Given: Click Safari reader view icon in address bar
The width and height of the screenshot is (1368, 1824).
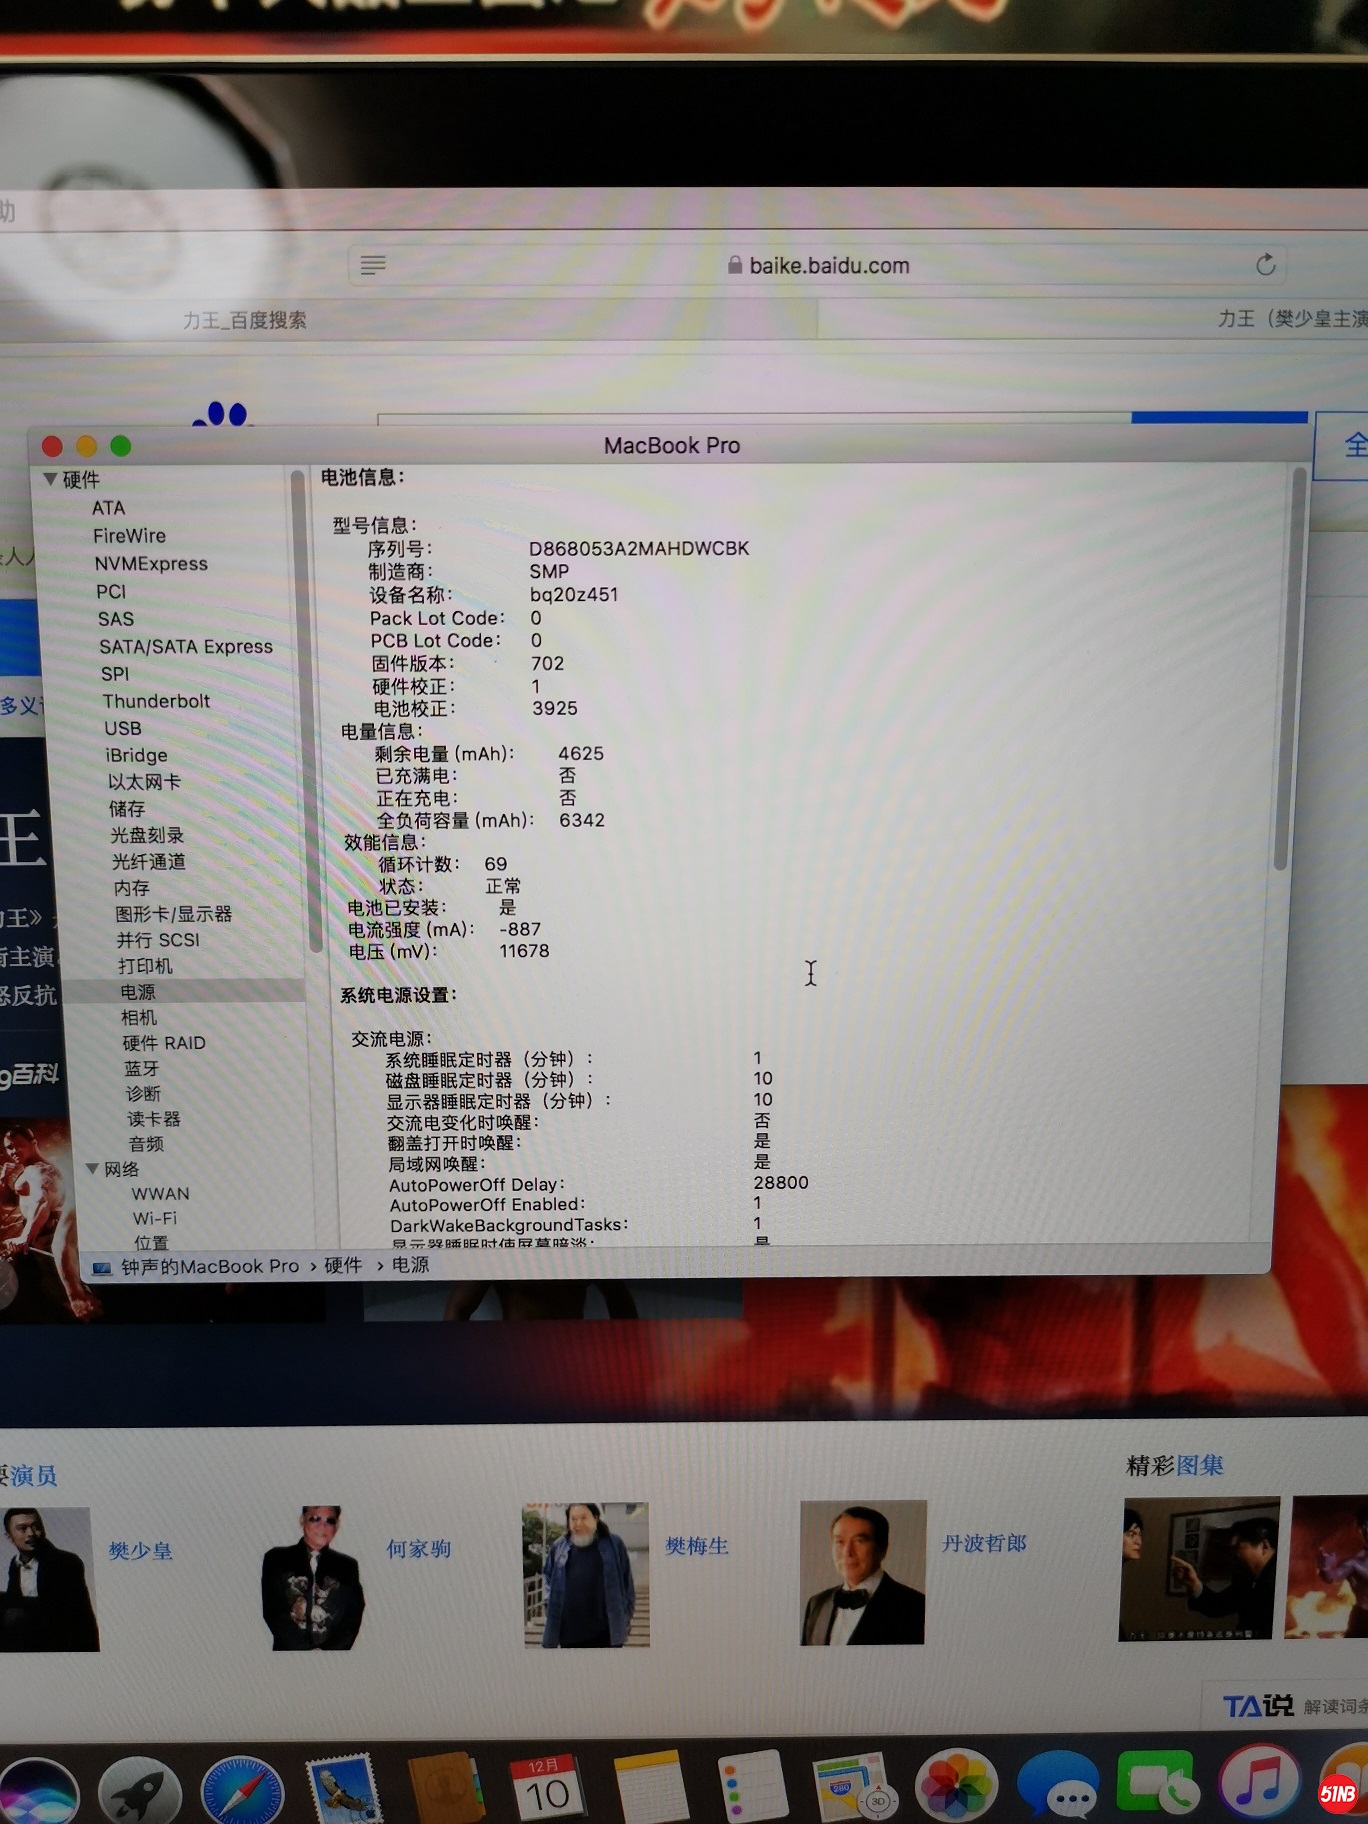Looking at the screenshot, I should [373, 265].
